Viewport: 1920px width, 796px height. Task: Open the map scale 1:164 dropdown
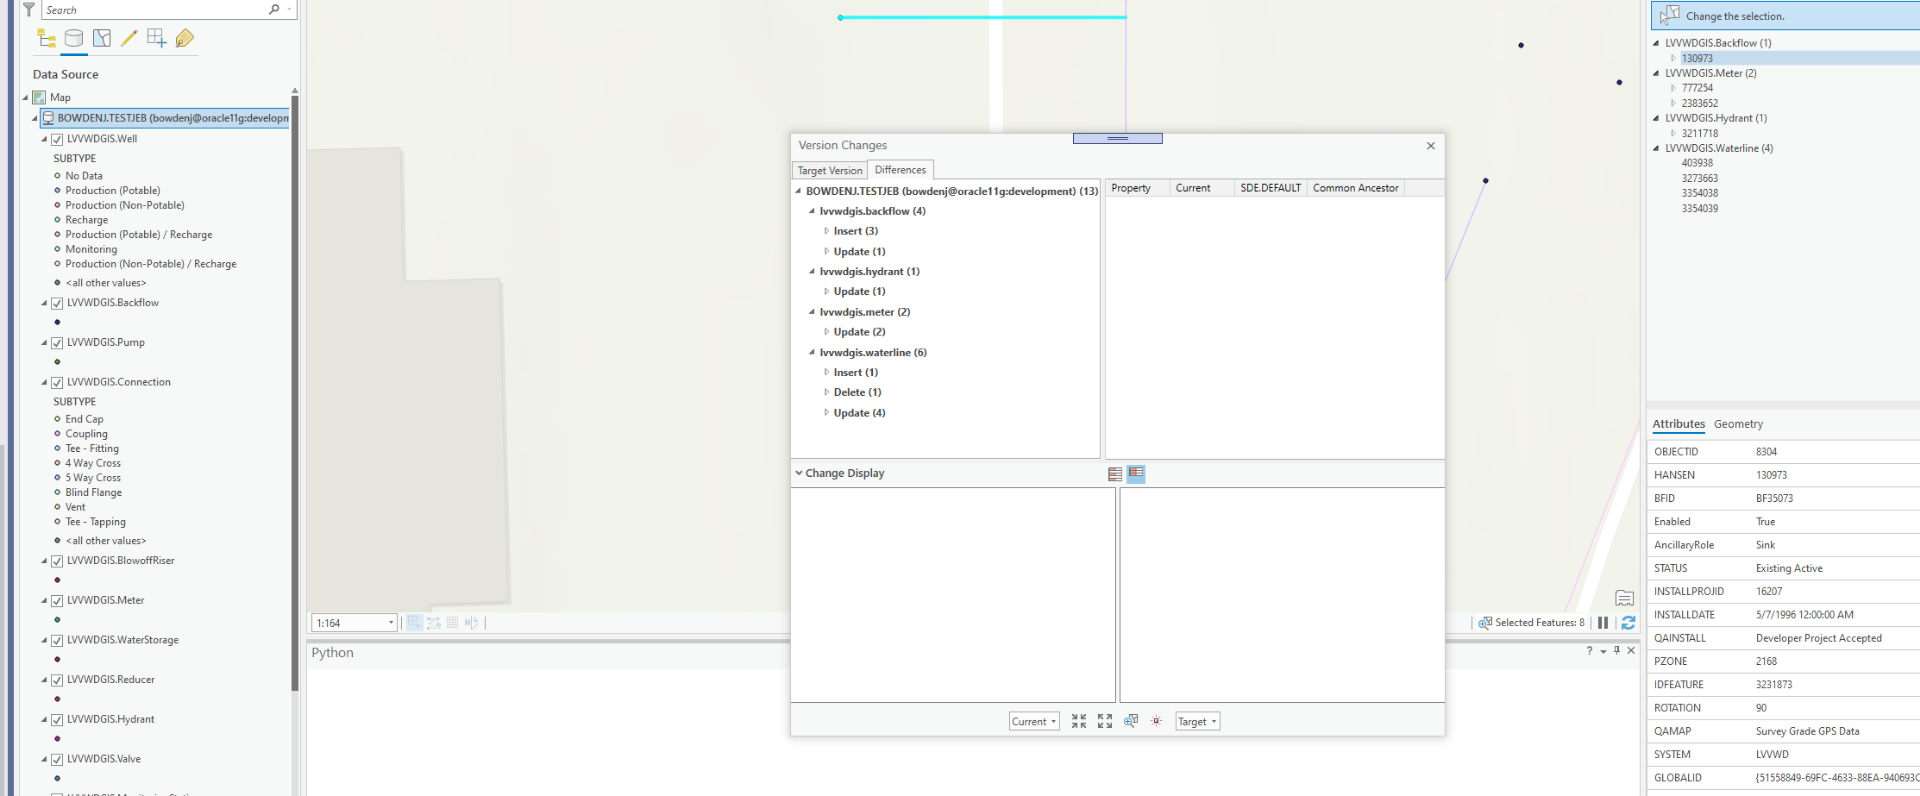pyautogui.click(x=390, y=622)
